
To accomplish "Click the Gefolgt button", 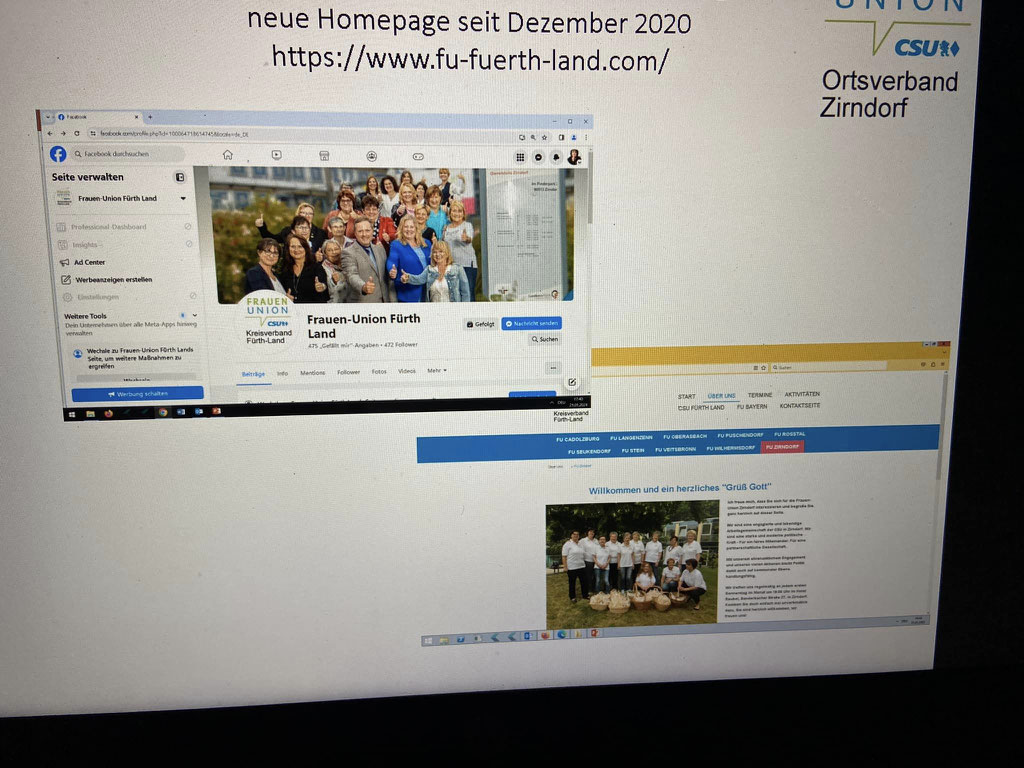I will [x=481, y=324].
